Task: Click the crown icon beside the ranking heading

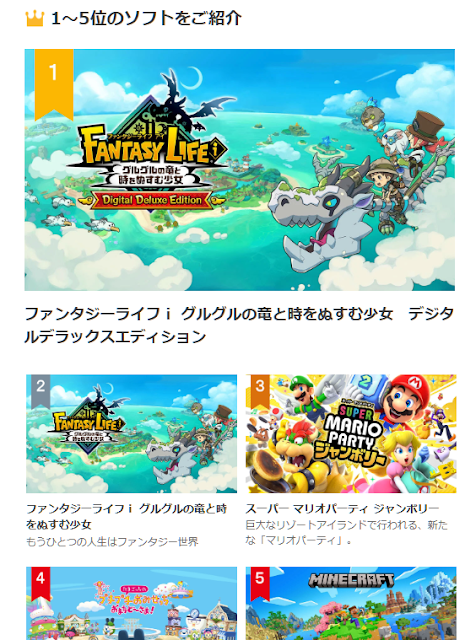Action: (x=34, y=18)
